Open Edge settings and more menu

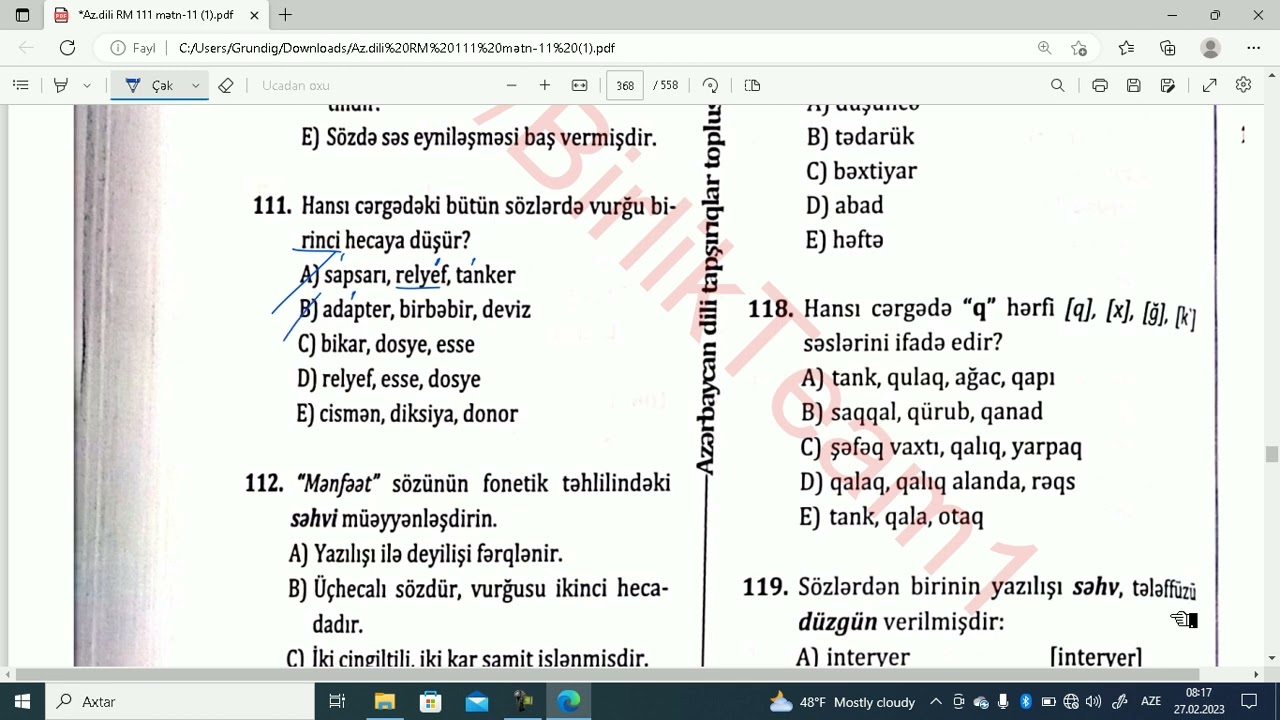(1254, 48)
